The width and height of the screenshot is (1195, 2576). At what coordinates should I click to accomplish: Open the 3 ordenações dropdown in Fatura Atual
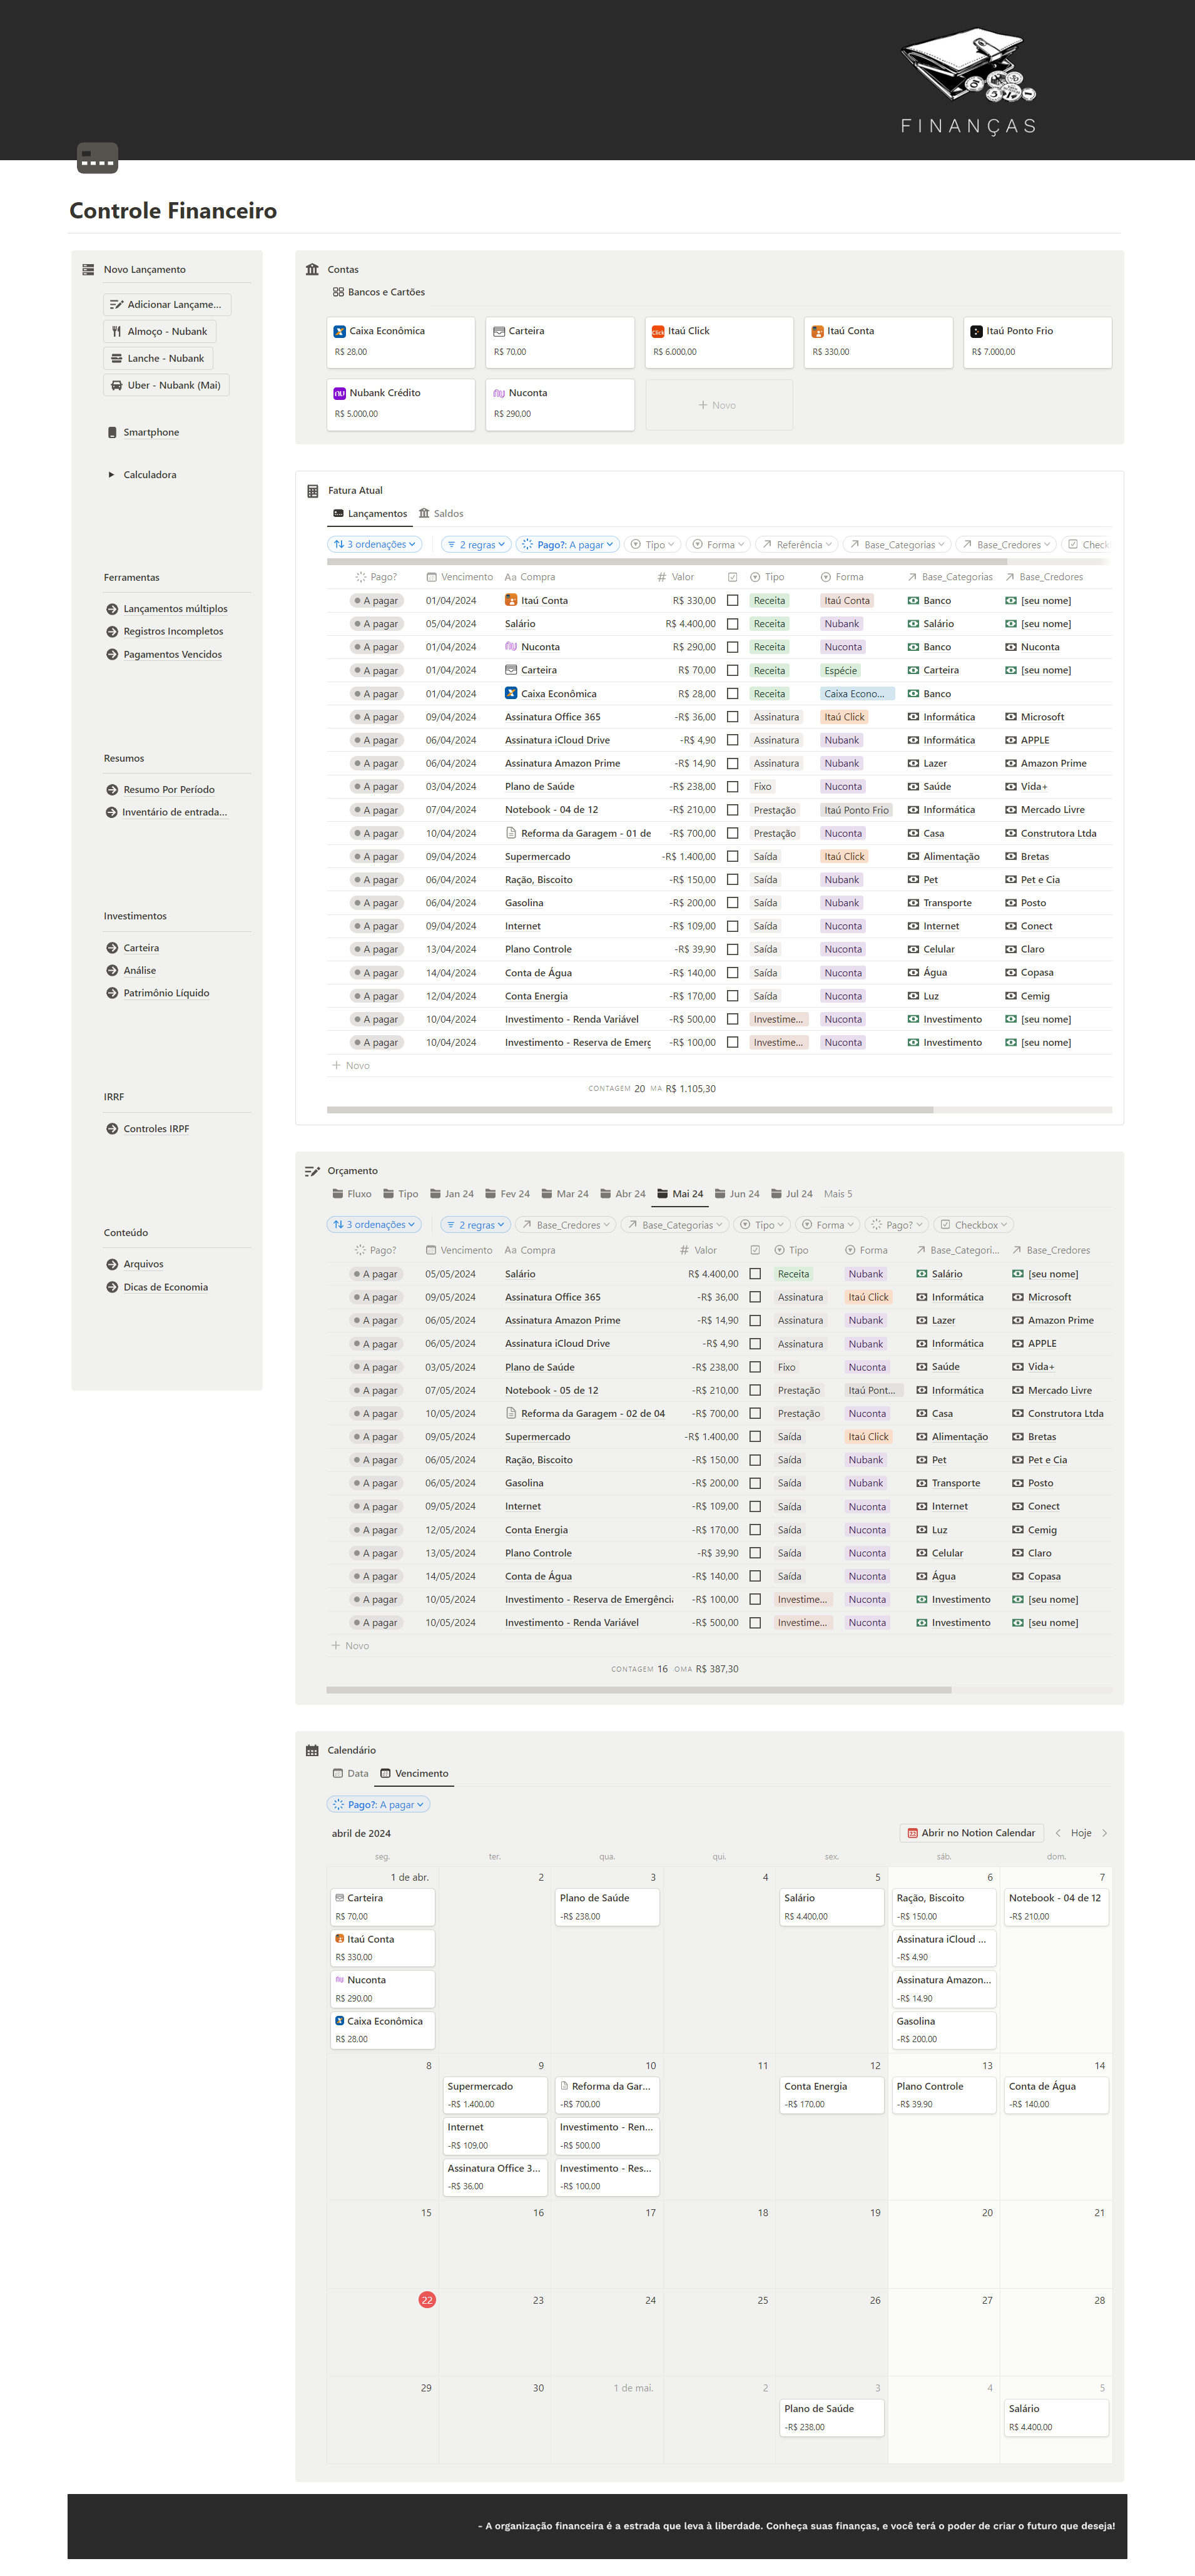coord(375,545)
